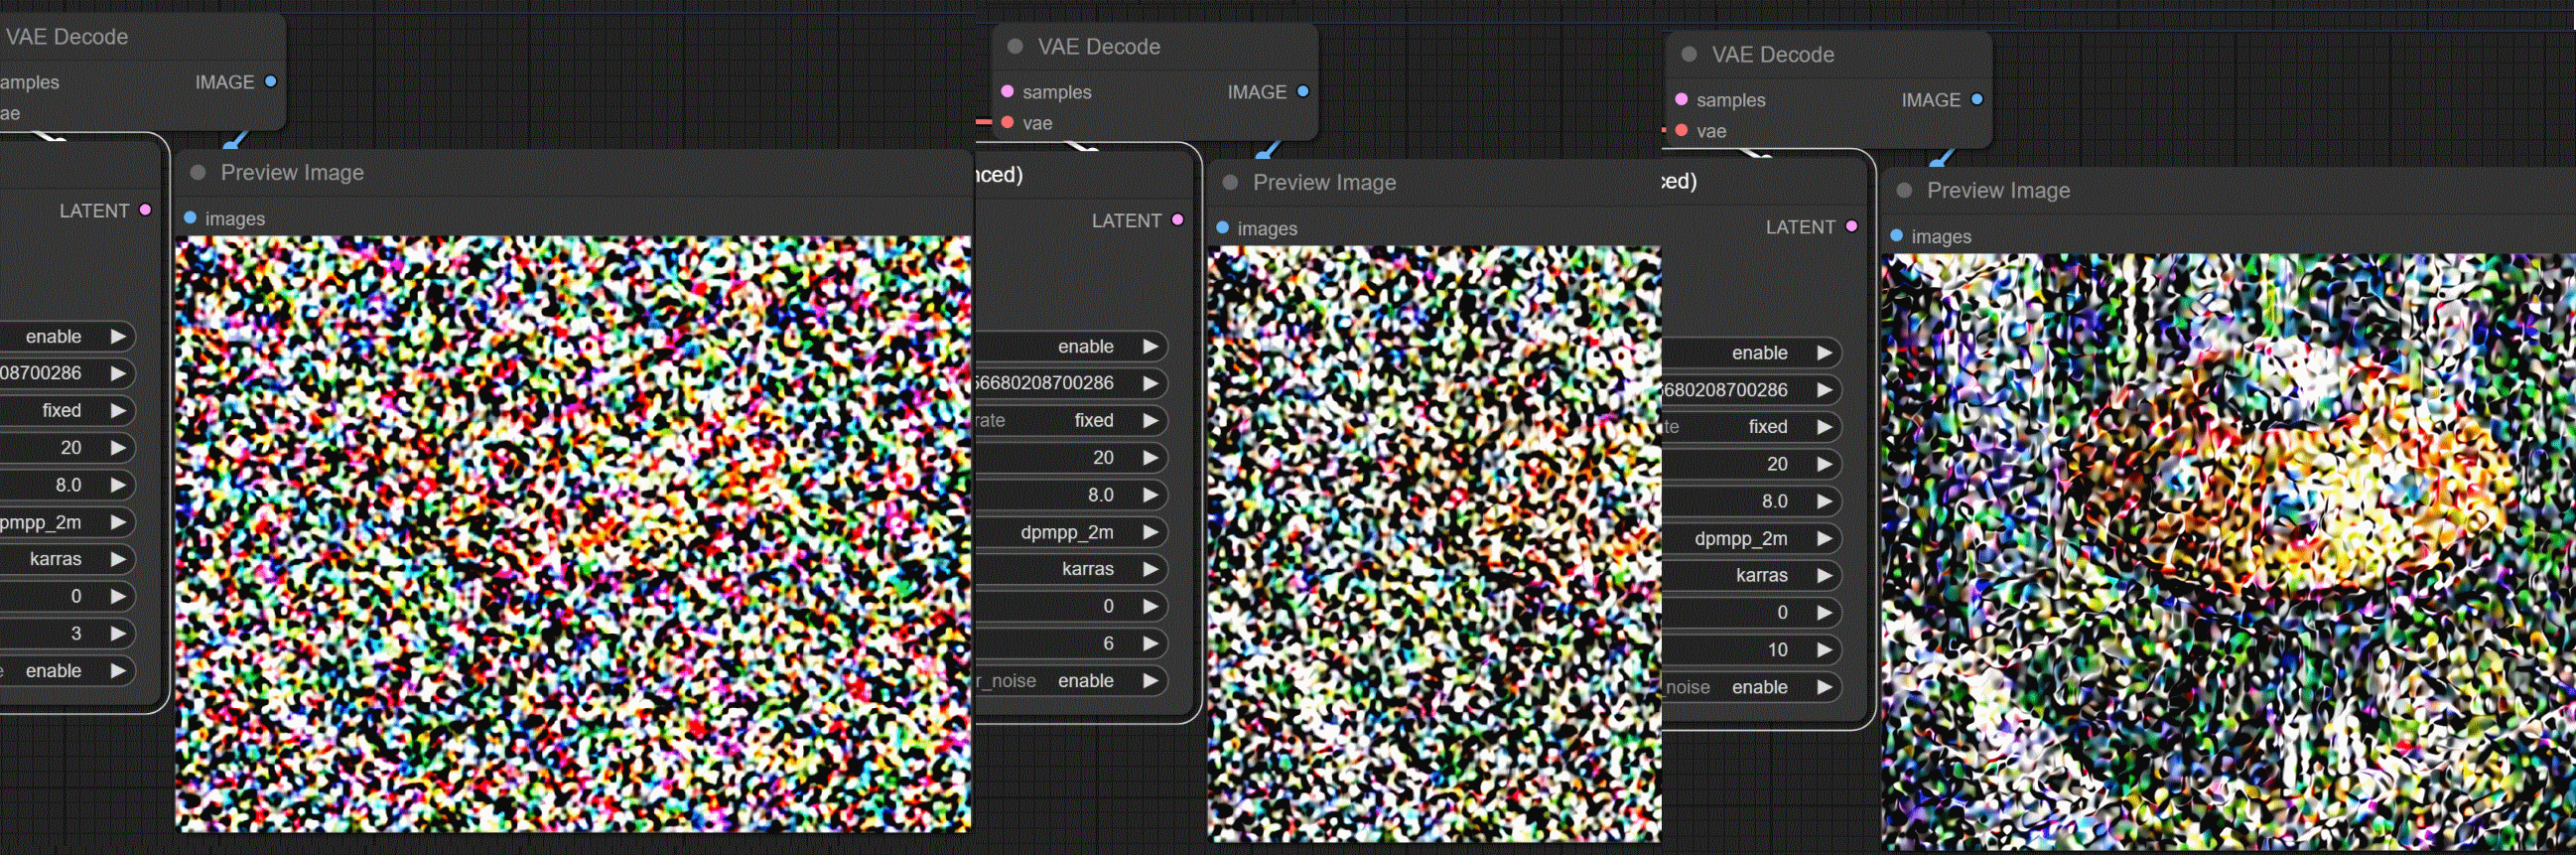The width and height of the screenshot is (2576, 855).
Task: Click the blue images input port on rightmost Preview Image
Action: (x=1896, y=236)
